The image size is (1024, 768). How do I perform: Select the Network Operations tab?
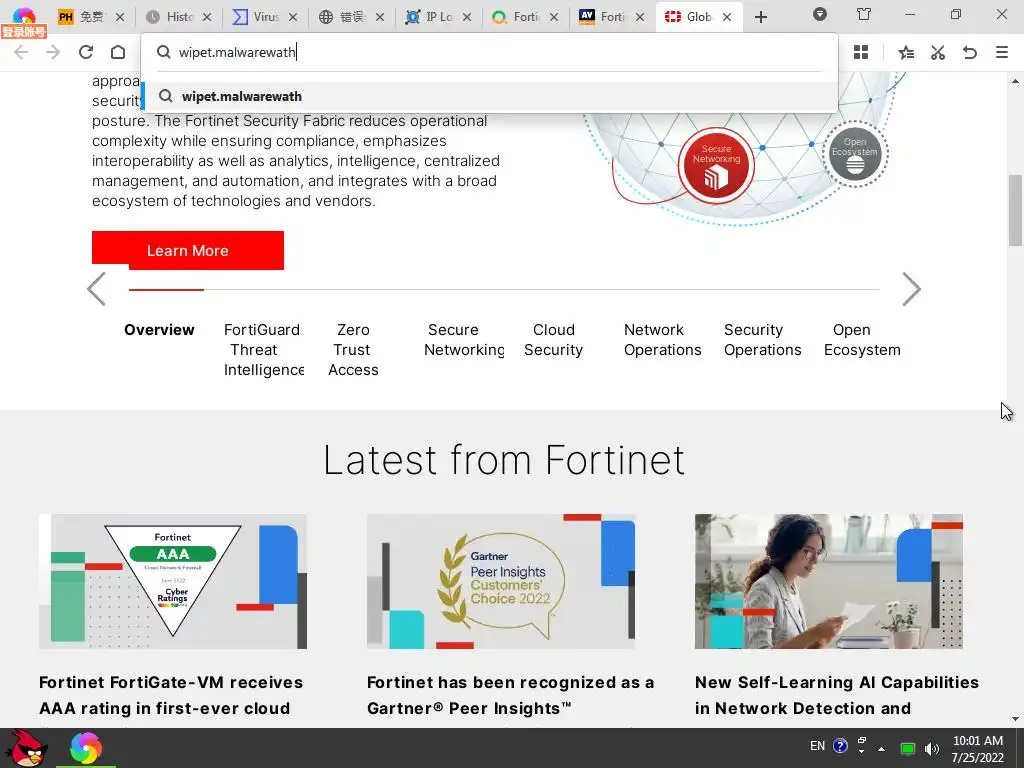663,340
